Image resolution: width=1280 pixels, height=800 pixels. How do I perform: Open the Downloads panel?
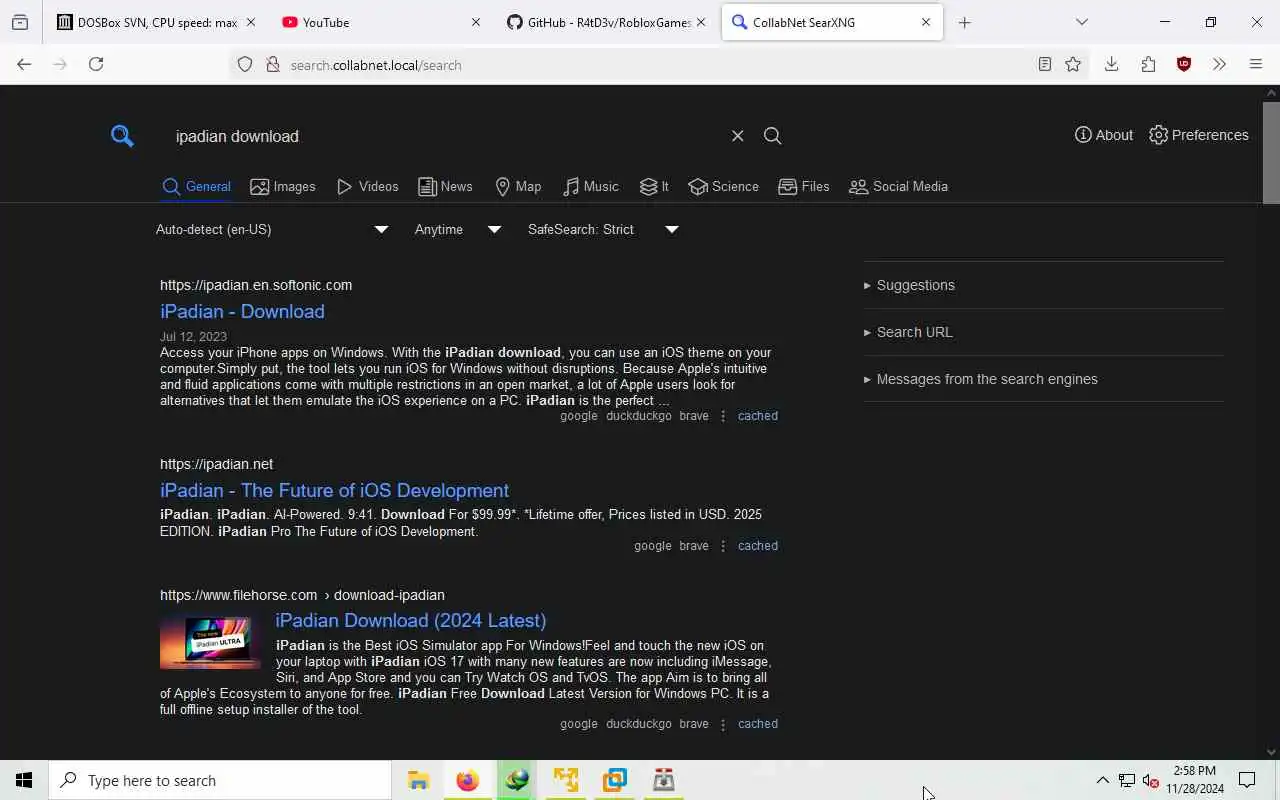1111,64
